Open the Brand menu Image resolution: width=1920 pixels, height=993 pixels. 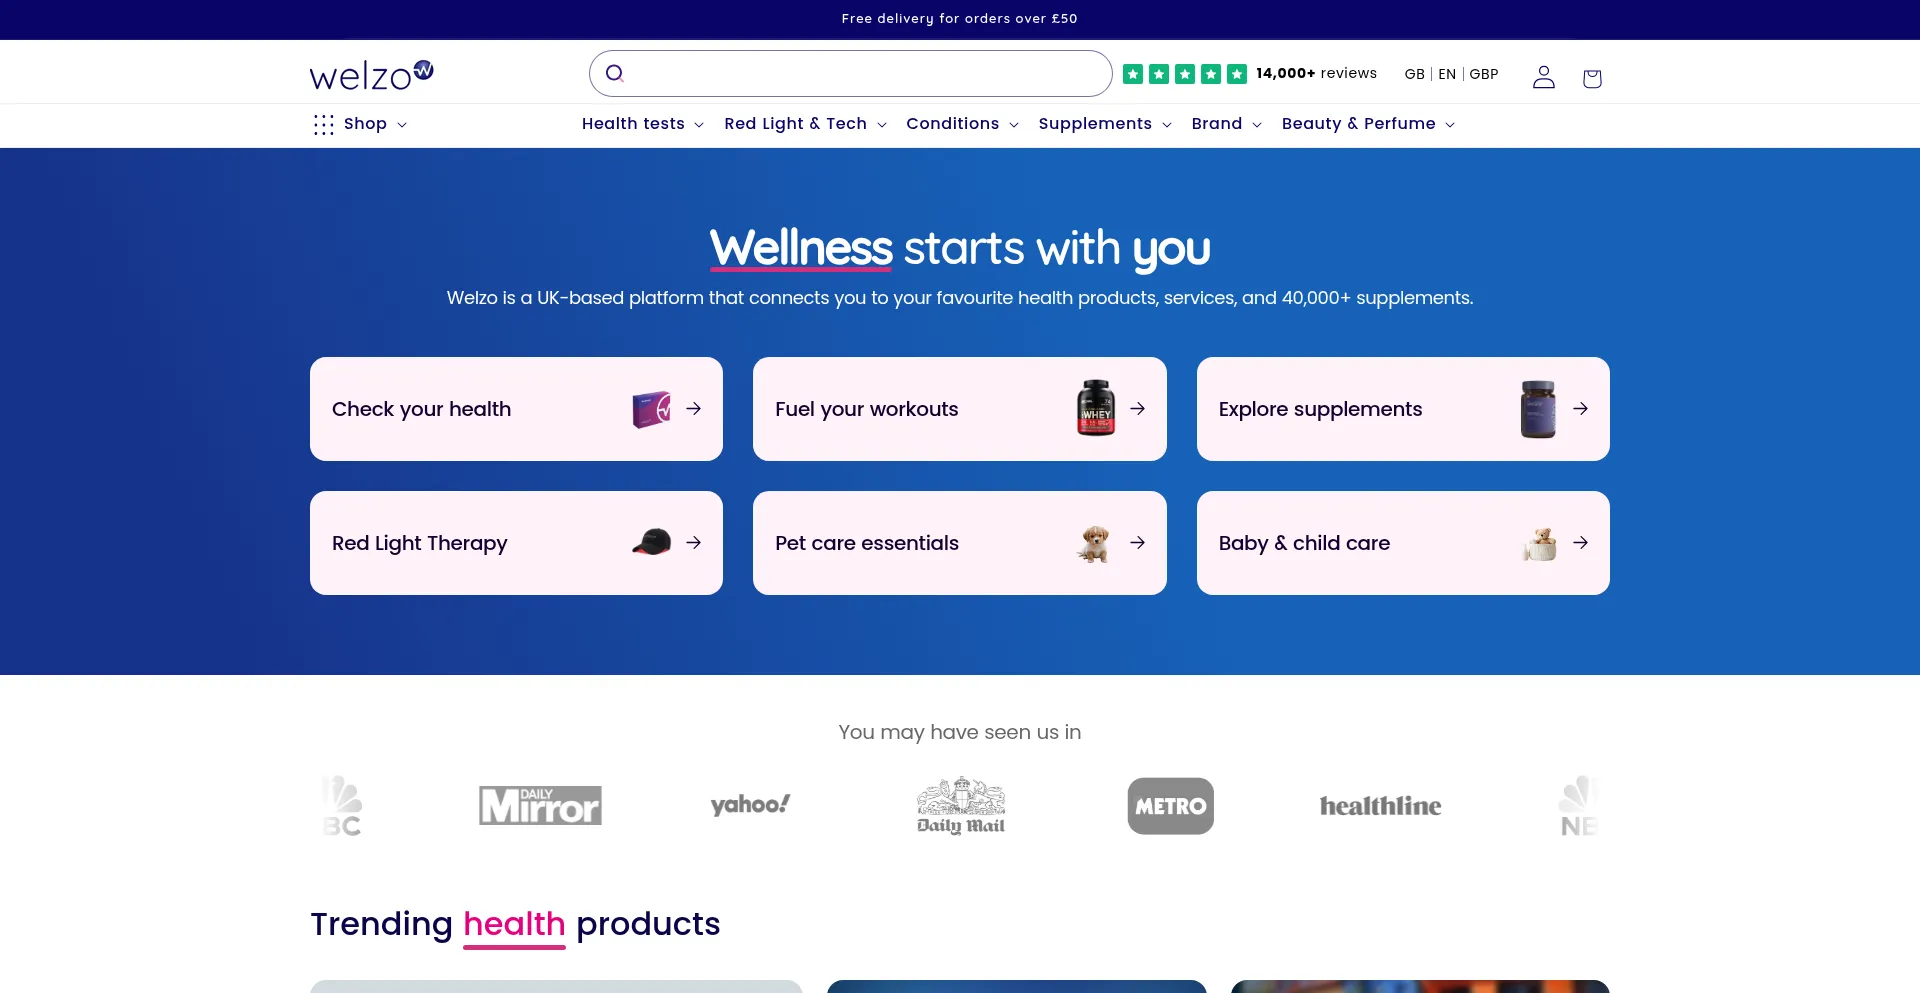[1226, 124]
